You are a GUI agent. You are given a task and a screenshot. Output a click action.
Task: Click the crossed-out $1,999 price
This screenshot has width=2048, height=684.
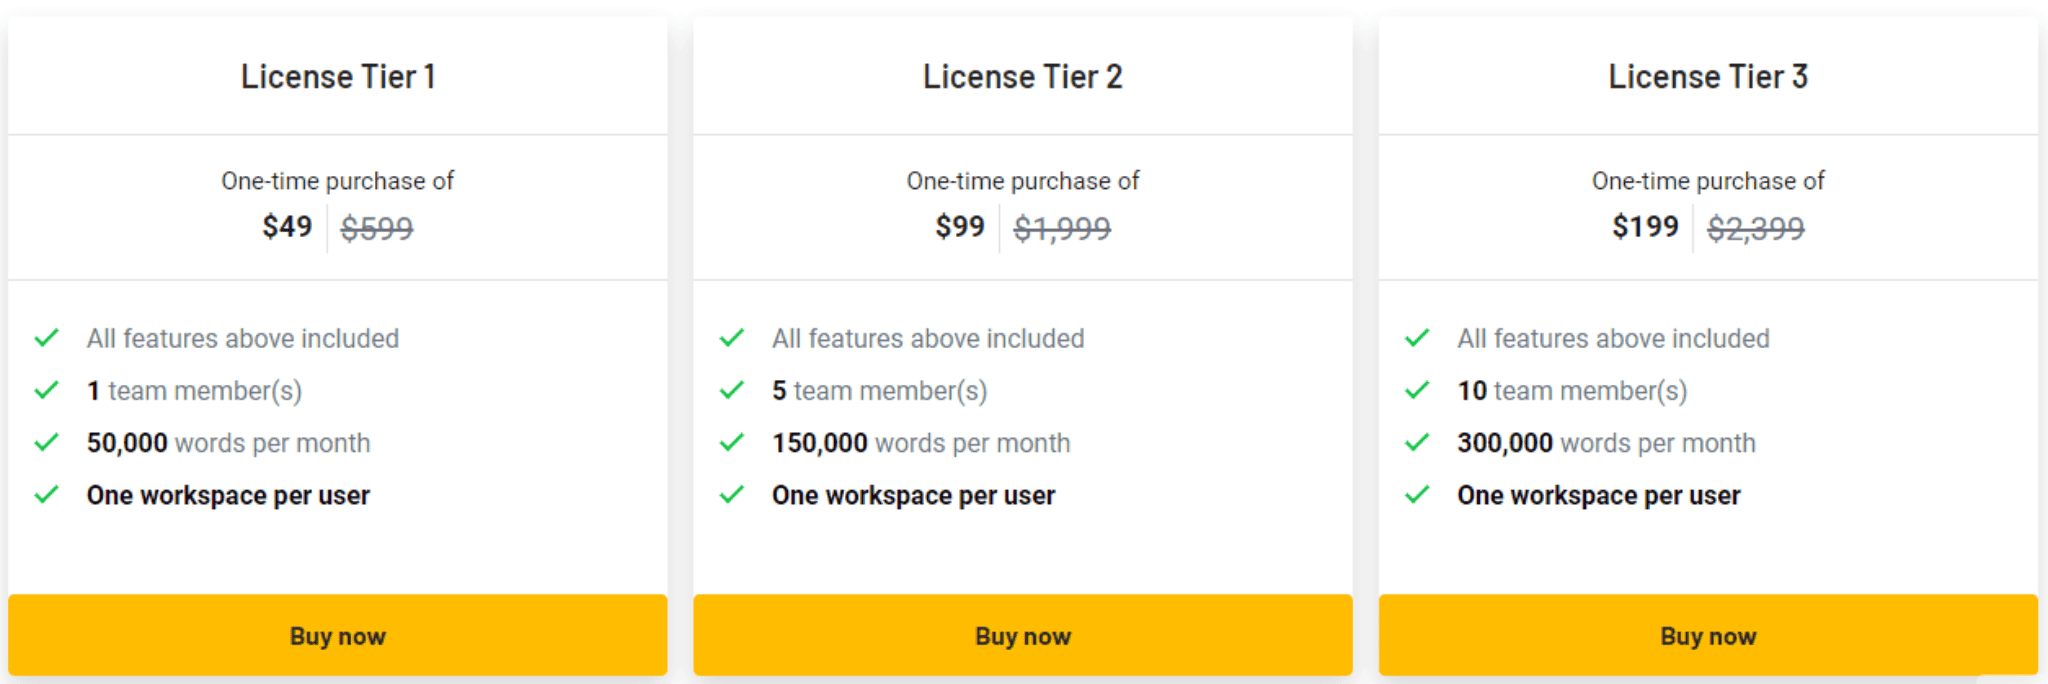(1062, 229)
